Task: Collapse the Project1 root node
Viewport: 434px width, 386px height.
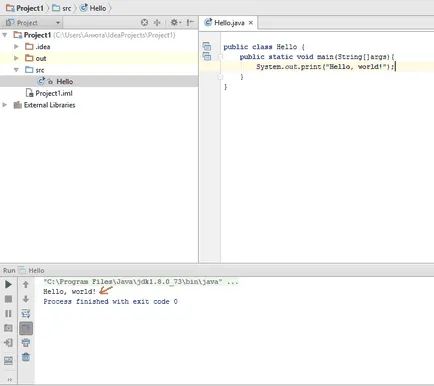Action: [x=5, y=35]
